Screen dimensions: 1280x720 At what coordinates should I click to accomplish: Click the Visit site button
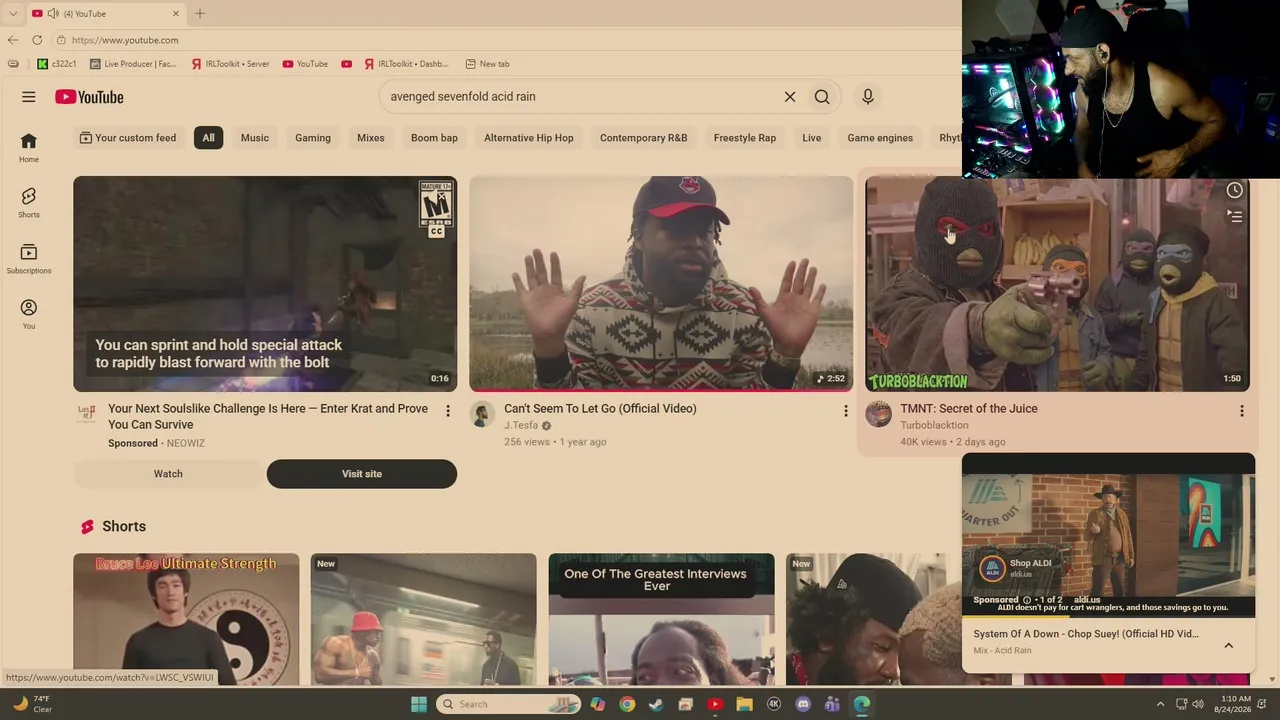pos(362,474)
